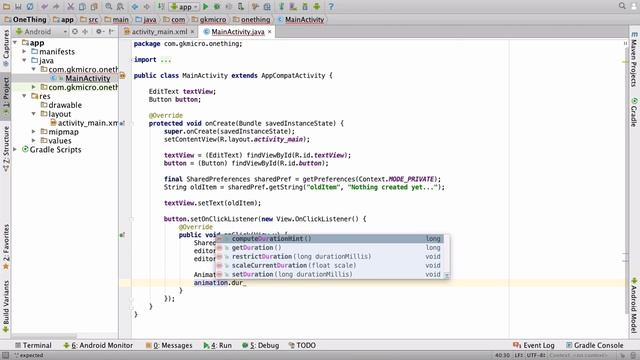Screen dimensions: 640x360
Task: Collapse the java folder
Action: 24,60
